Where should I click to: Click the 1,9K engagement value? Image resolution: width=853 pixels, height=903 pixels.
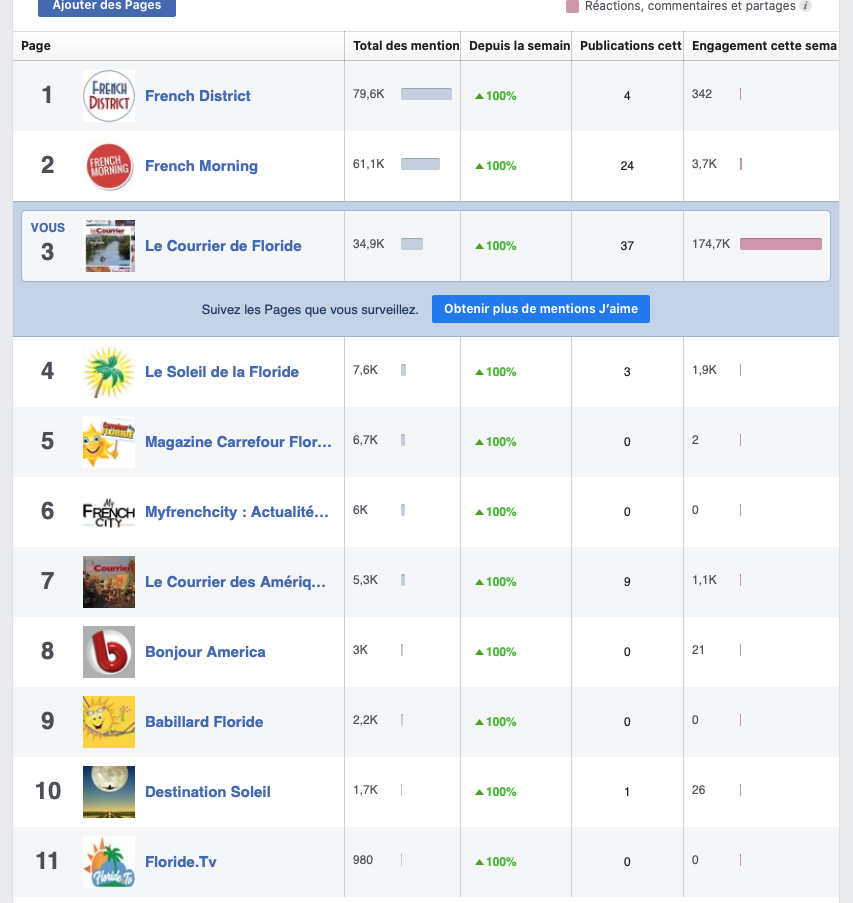point(704,370)
